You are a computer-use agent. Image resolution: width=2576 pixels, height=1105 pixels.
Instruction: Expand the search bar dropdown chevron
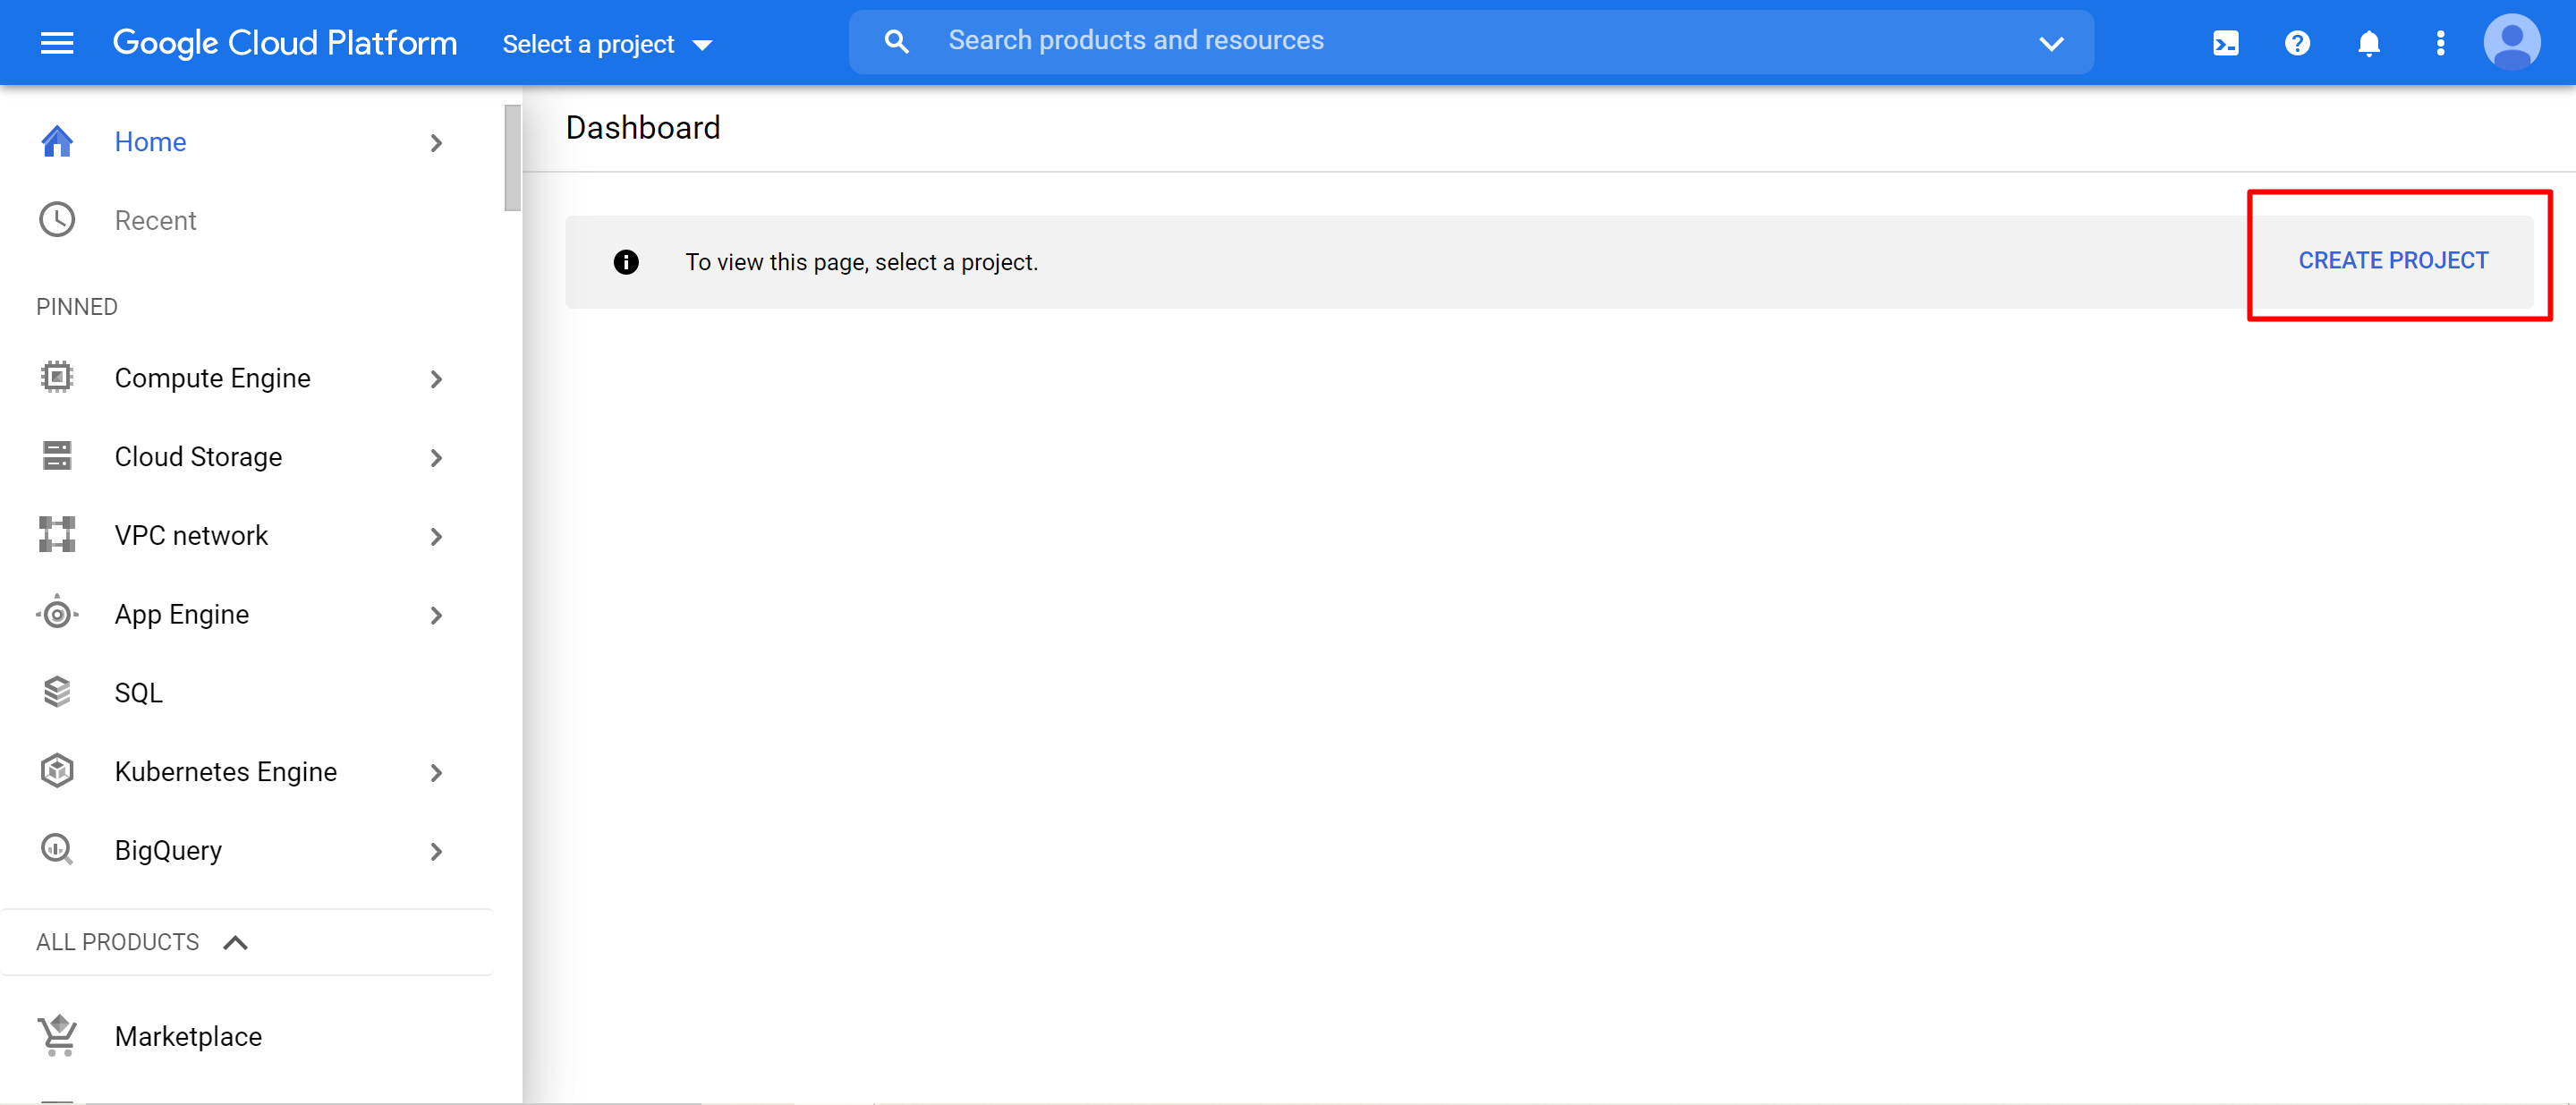click(x=2051, y=43)
